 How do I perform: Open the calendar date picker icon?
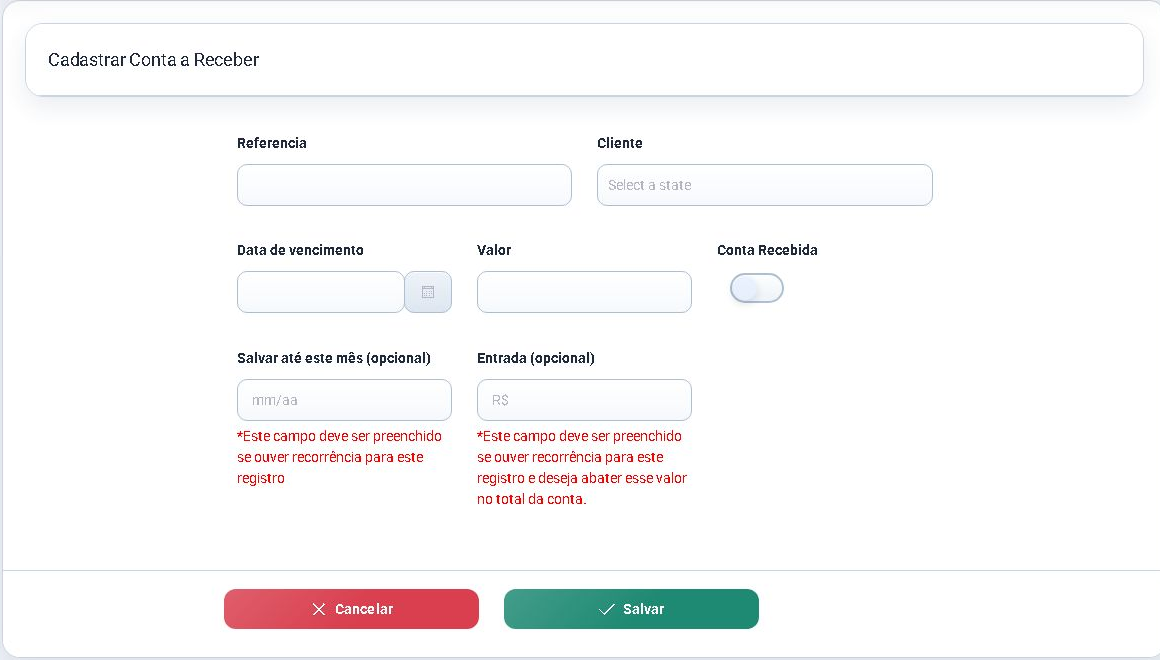(428, 292)
